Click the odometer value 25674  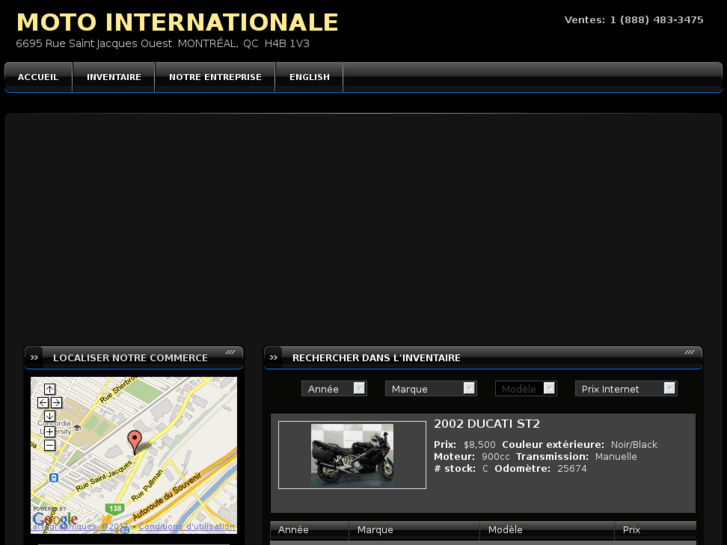(x=572, y=469)
